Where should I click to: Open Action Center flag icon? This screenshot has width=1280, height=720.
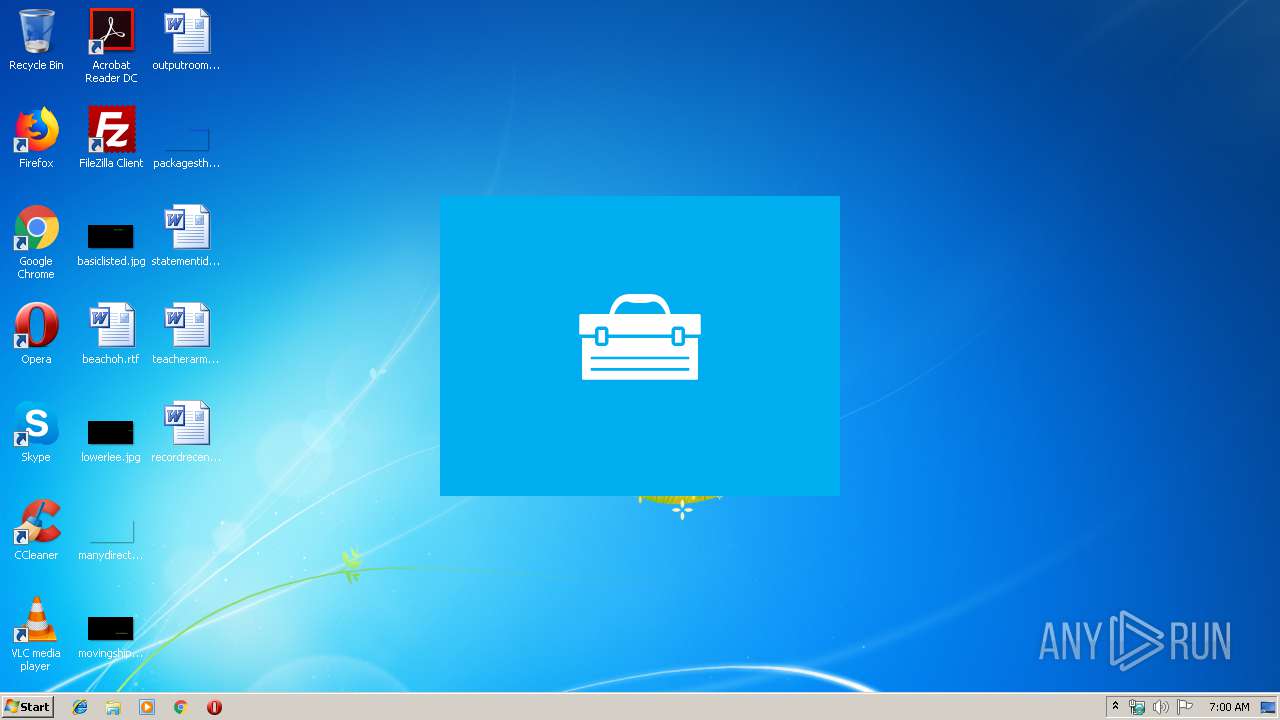coord(1184,707)
